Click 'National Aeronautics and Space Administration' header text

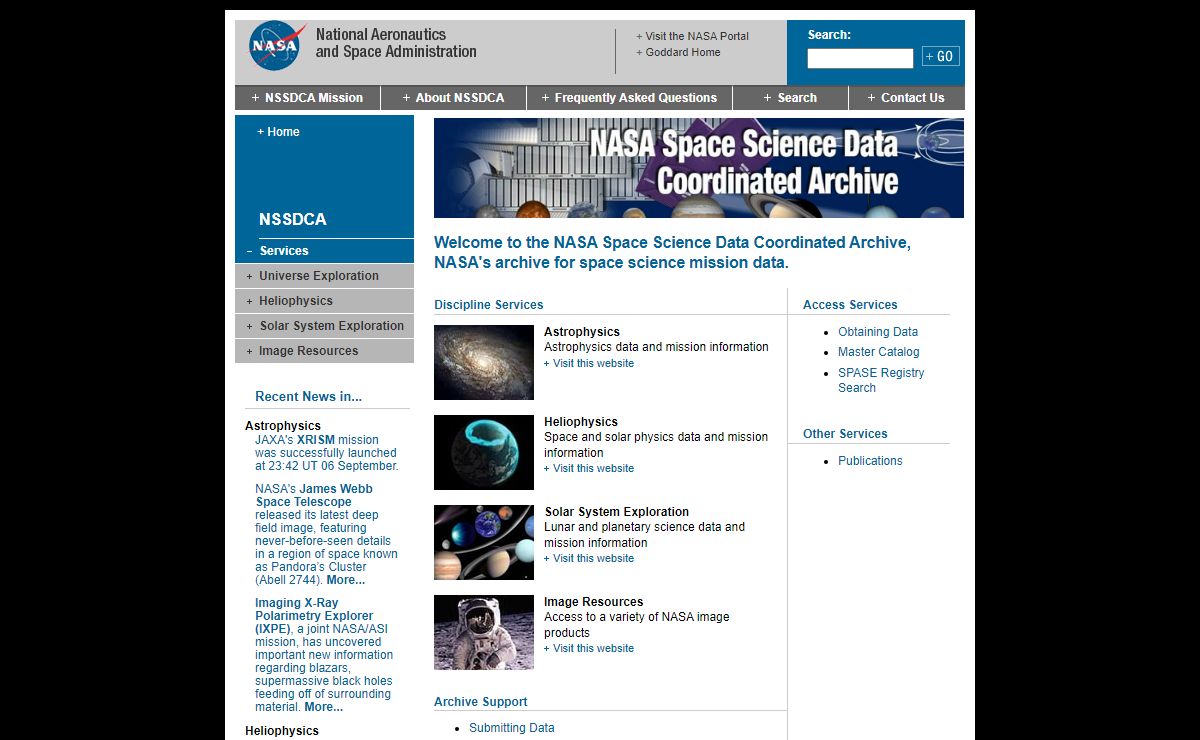pyautogui.click(x=396, y=43)
